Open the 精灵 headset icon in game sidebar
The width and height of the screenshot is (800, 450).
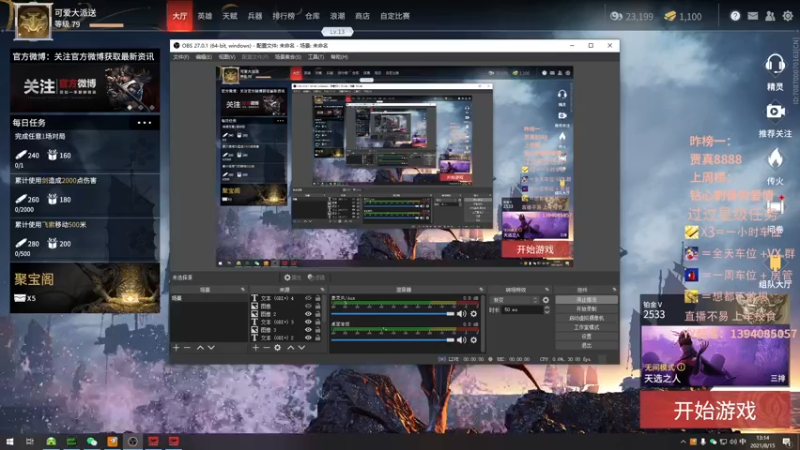(x=774, y=65)
